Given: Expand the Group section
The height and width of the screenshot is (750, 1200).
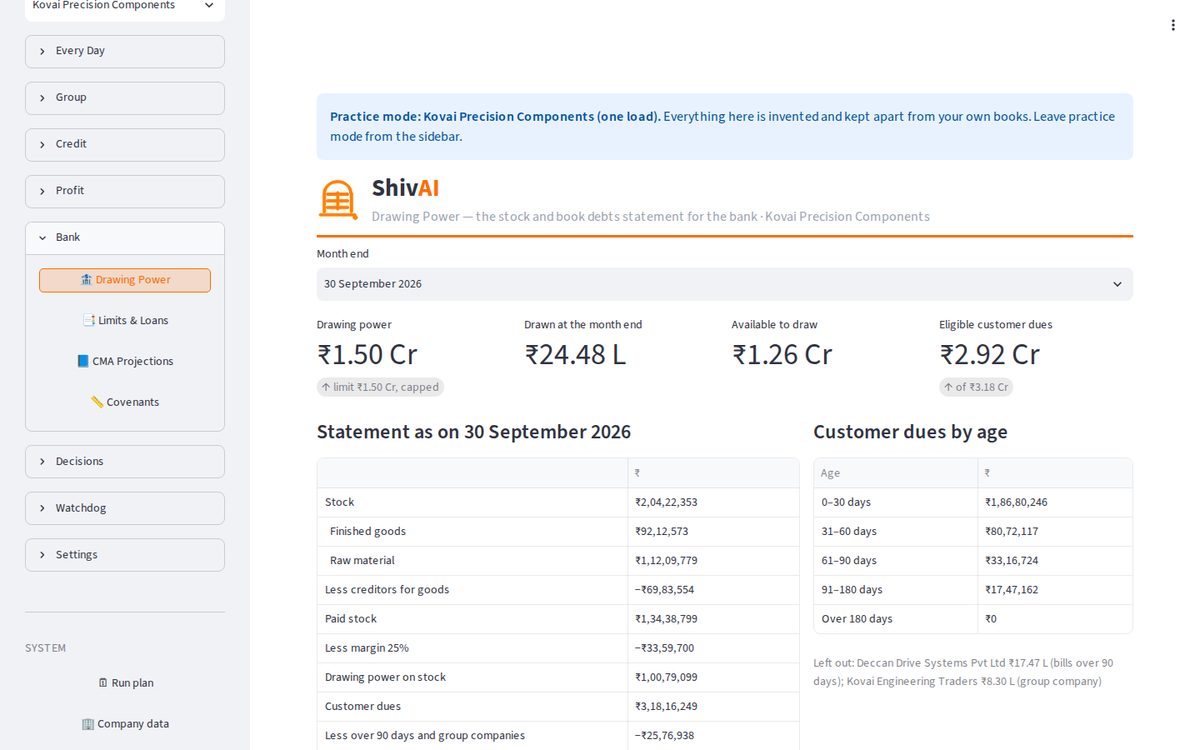Looking at the screenshot, I should (x=125, y=98).
